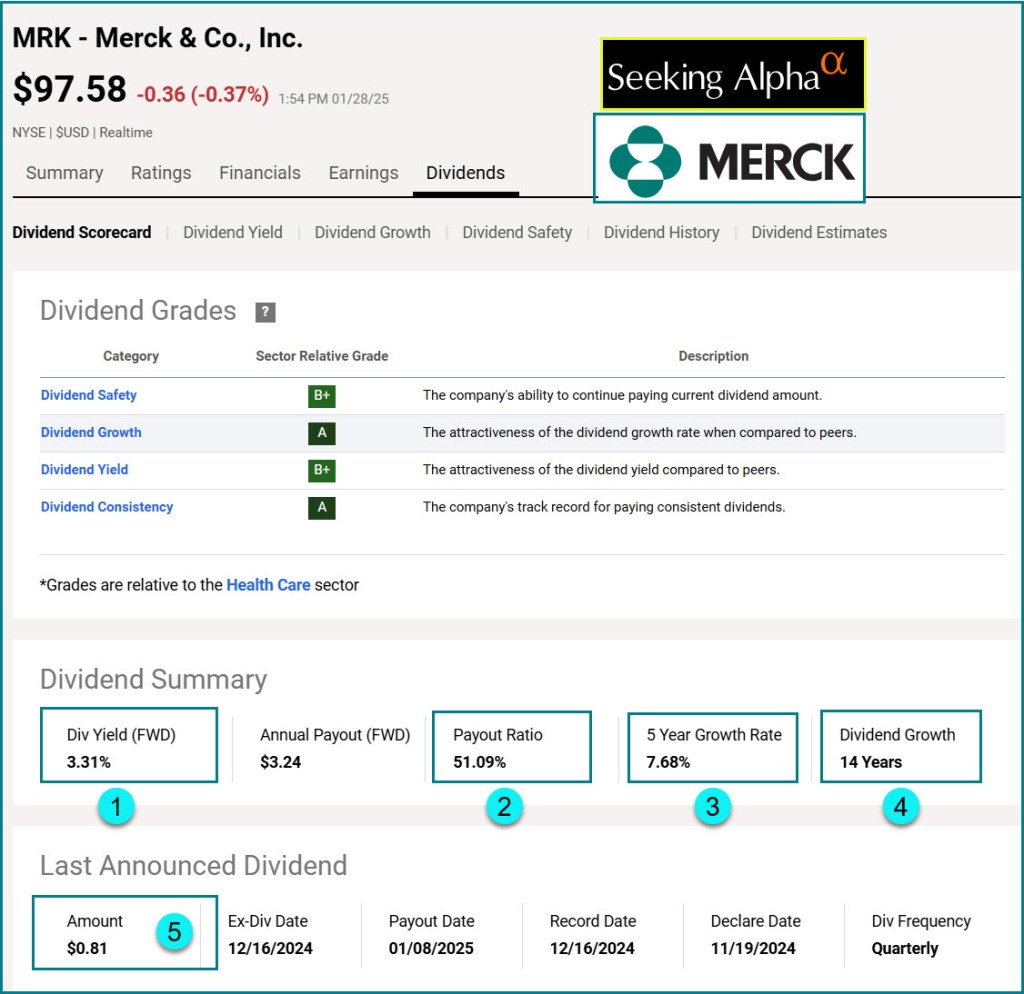Click the Dividend Grades help question-mark icon
Viewport: 1024px width, 994px height.
click(x=265, y=312)
